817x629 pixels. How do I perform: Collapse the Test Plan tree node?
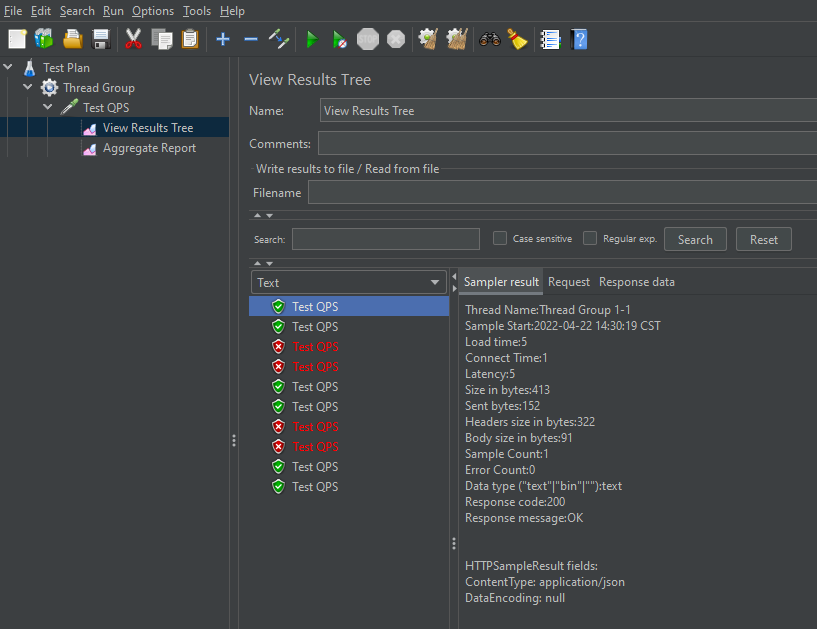tap(8, 67)
